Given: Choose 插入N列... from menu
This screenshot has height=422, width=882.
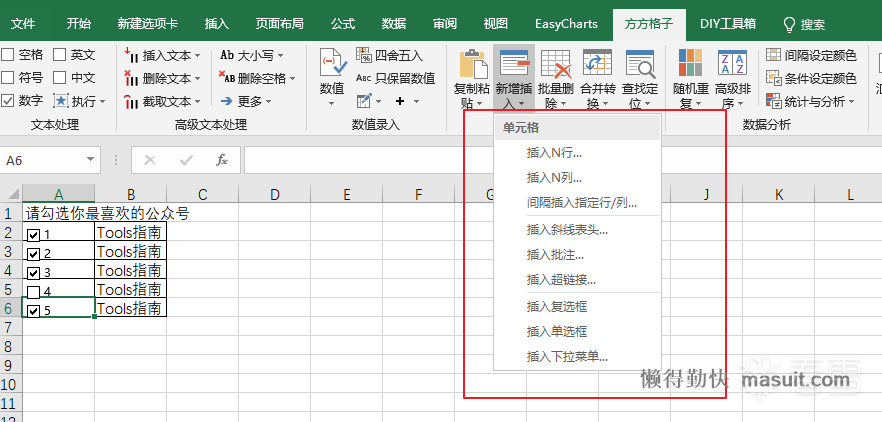Looking at the screenshot, I should (x=577, y=178).
